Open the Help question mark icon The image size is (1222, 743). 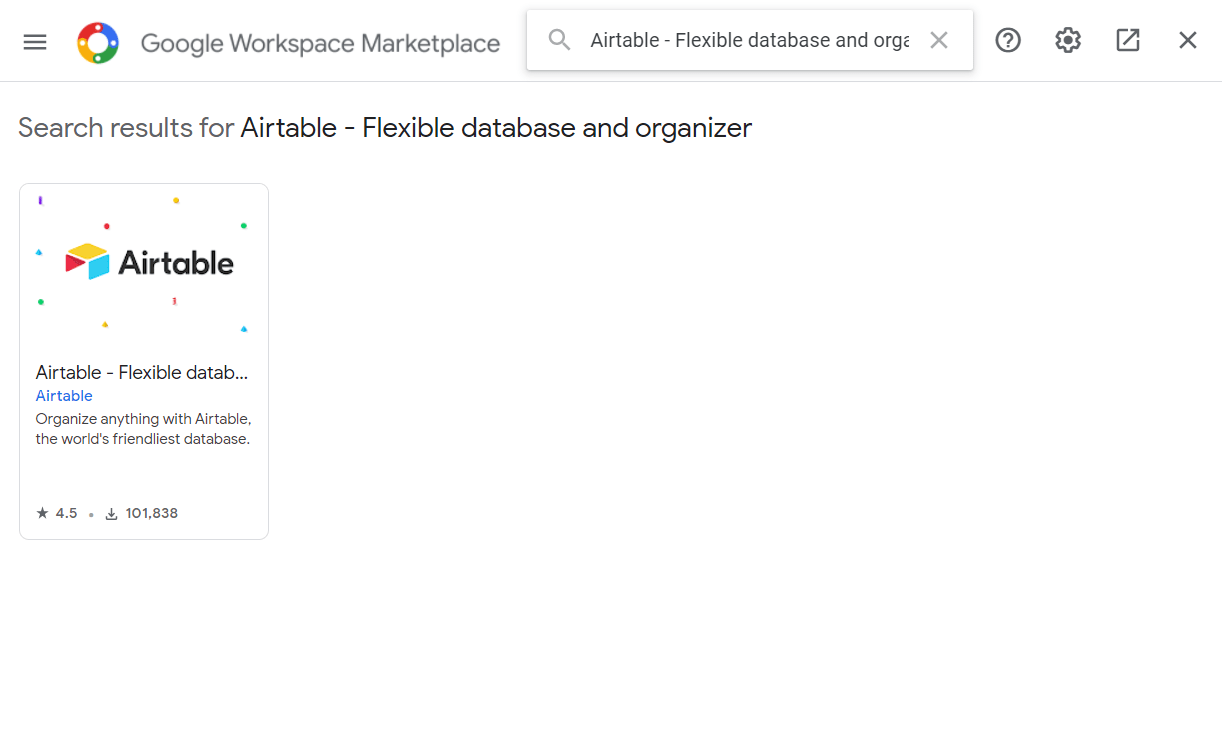(1008, 40)
